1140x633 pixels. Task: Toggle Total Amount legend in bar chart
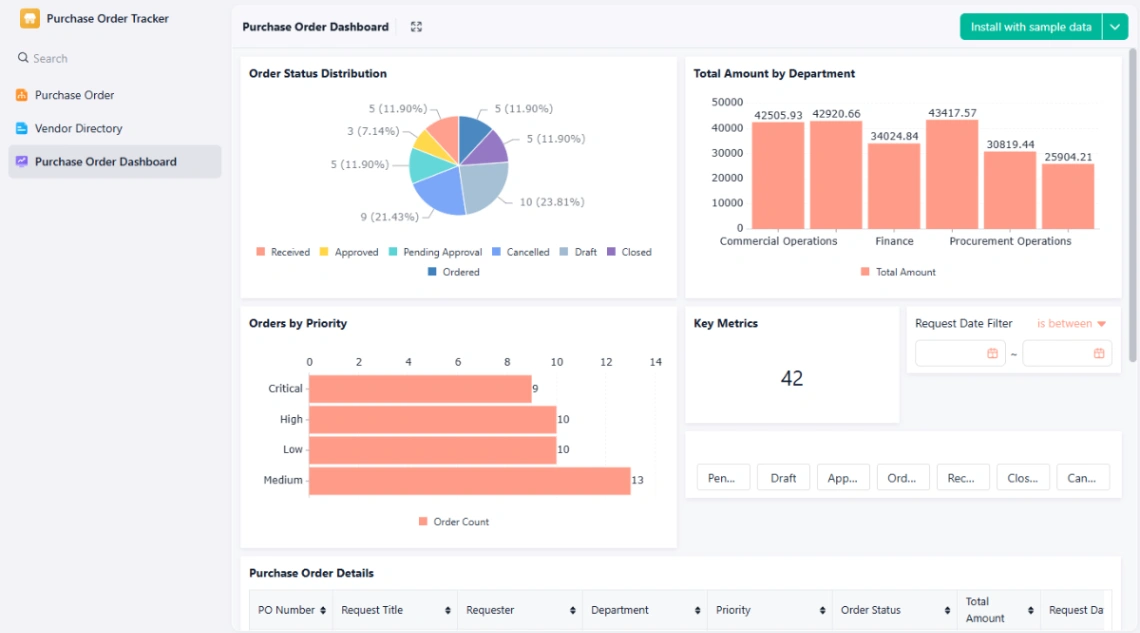point(898,272)
